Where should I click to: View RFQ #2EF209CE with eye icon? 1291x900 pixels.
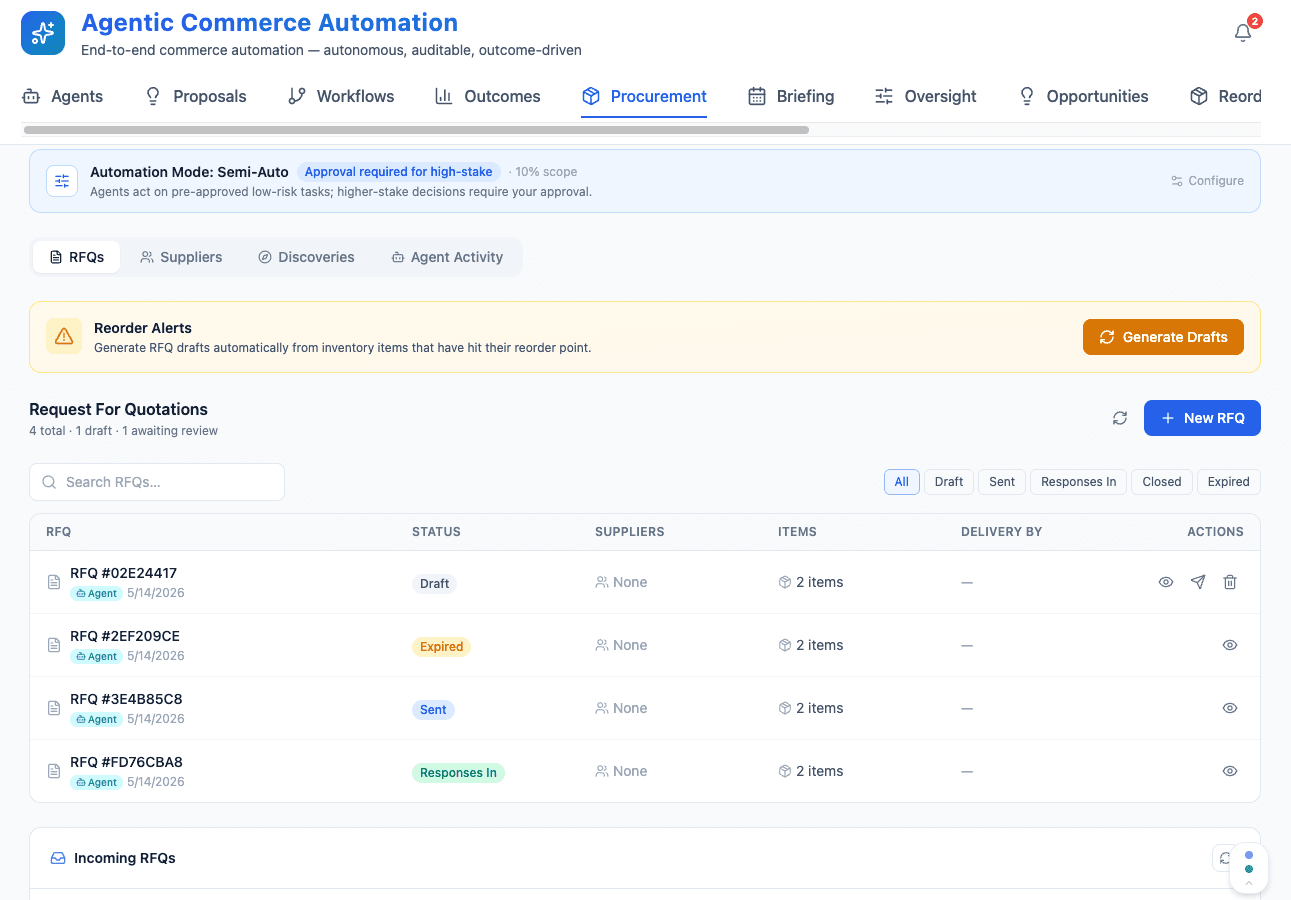point(1230,645)
